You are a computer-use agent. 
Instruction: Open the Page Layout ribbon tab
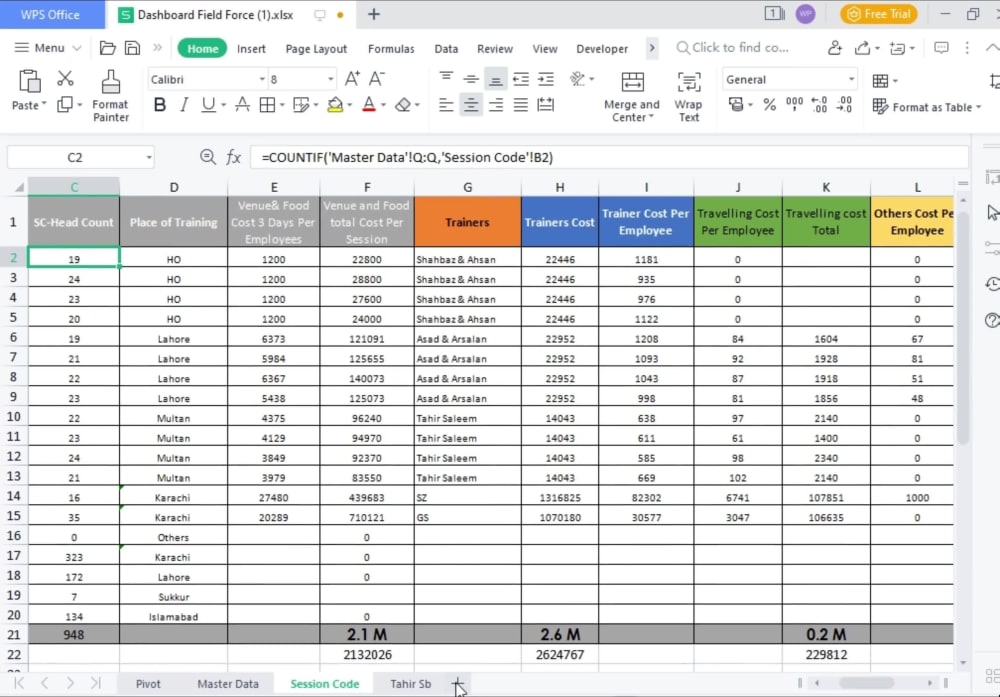click(x=316, y=48)
